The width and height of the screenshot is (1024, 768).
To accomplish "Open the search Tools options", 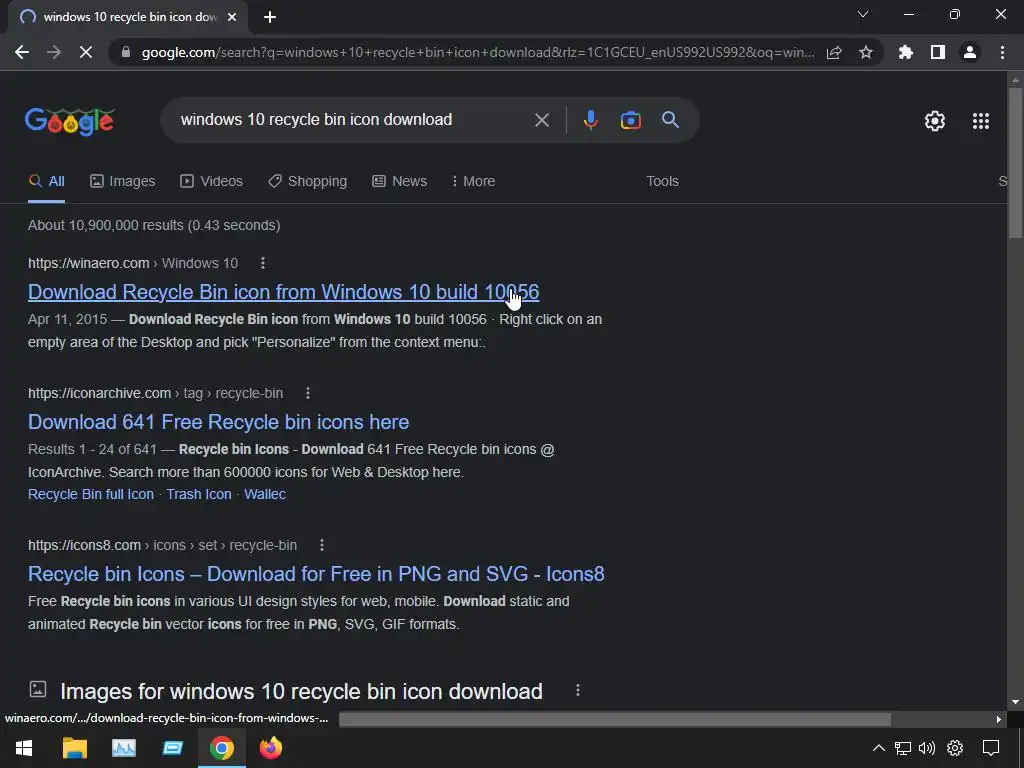I will click(662, 181).
